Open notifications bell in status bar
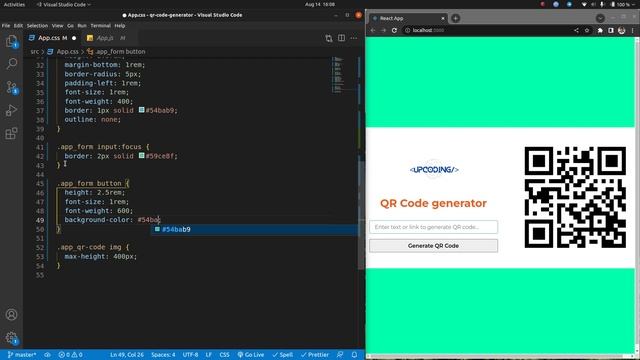 pos(354,355)
